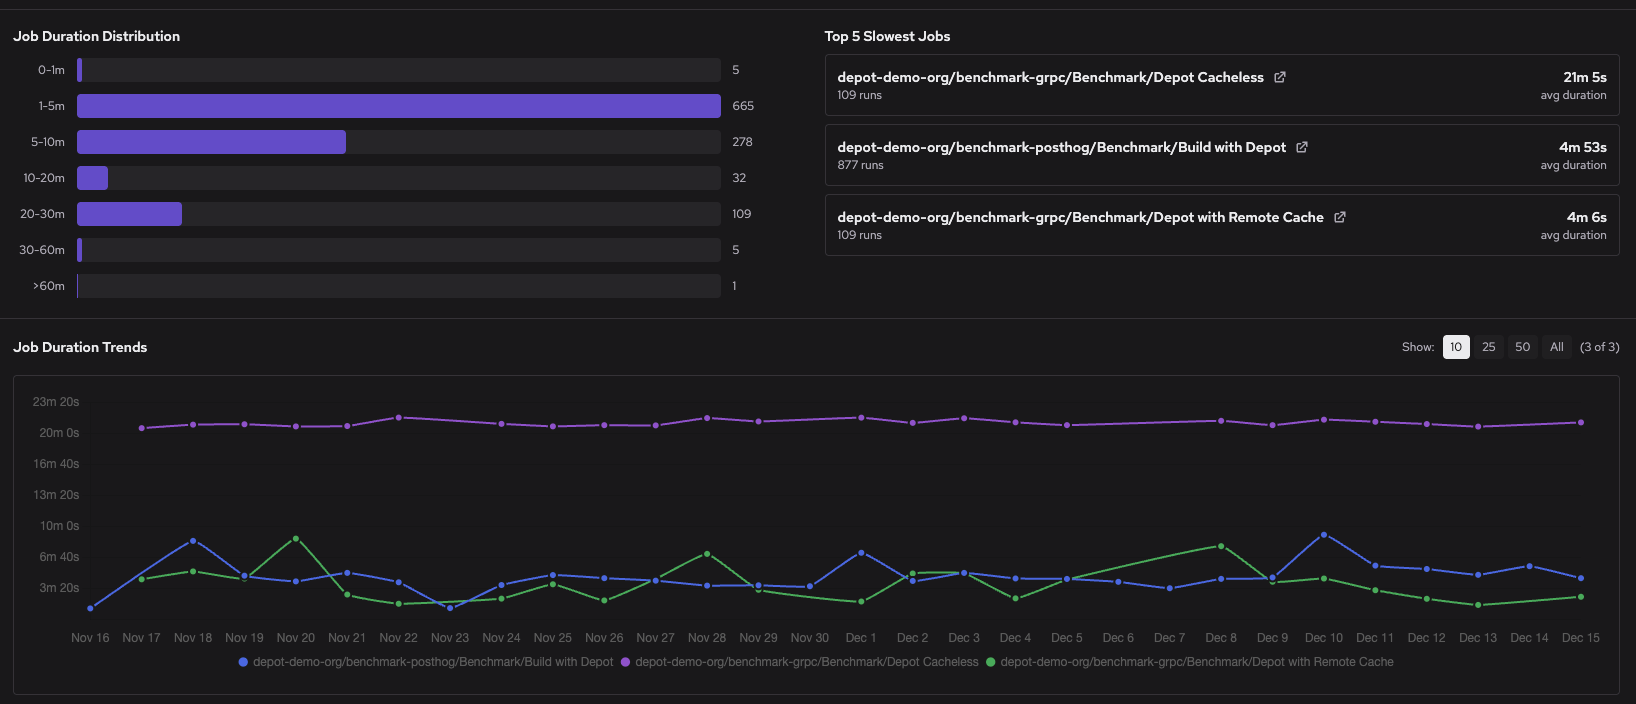This screenshot has height=704, width=1636.
Task: Show 50 jobs in trends chart
Action: [x=1523, y=347]
